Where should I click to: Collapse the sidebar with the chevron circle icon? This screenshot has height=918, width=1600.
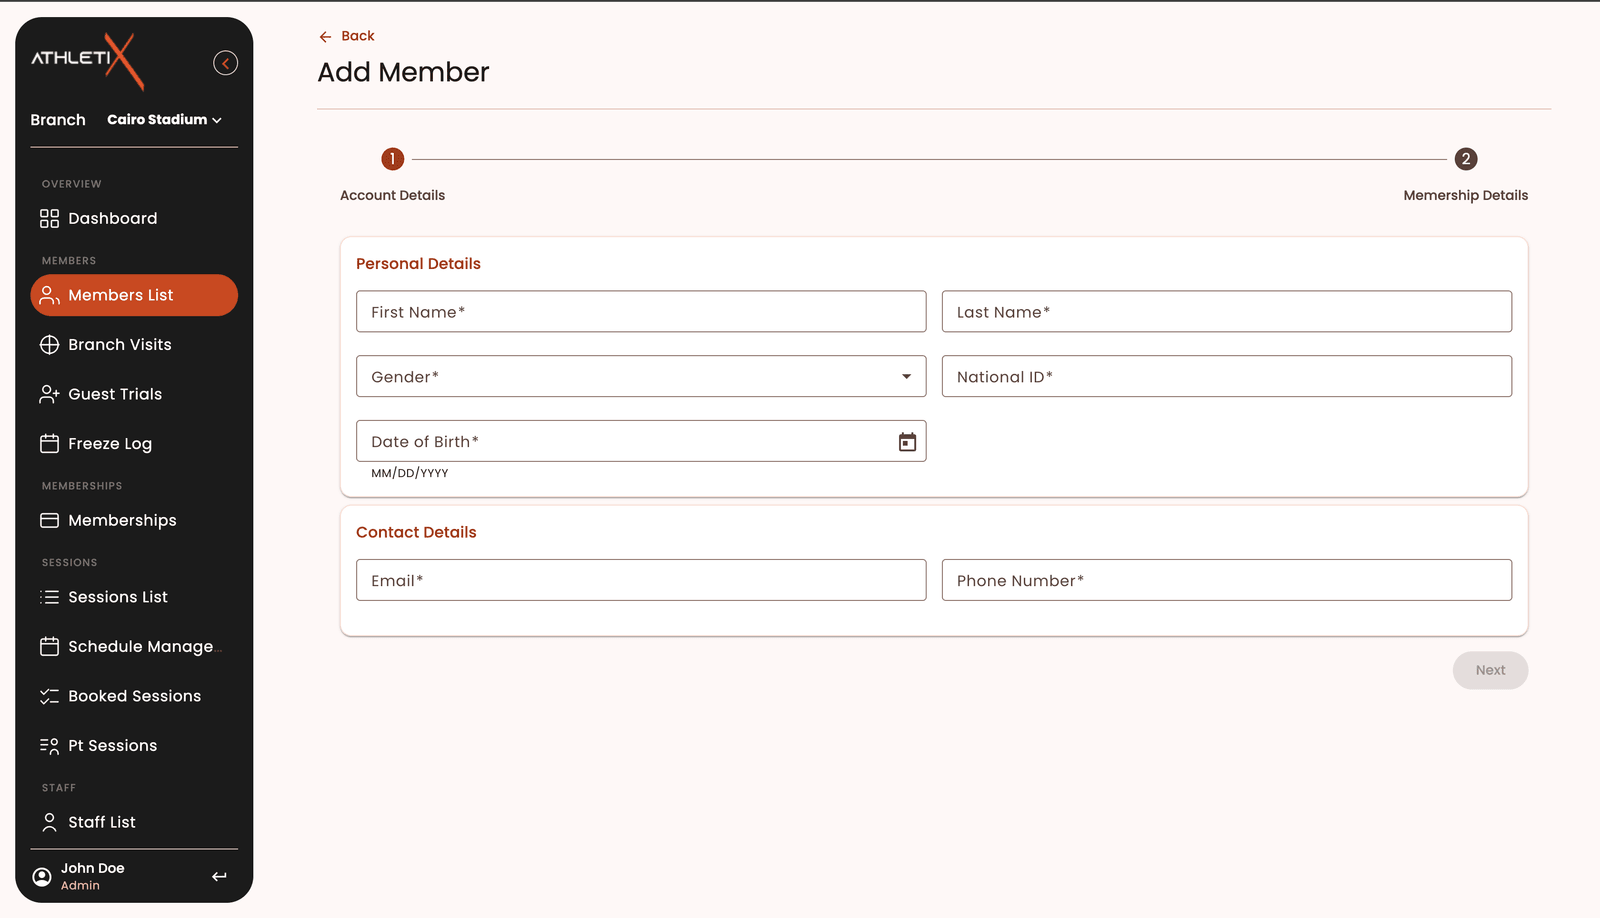coord(226,63)
